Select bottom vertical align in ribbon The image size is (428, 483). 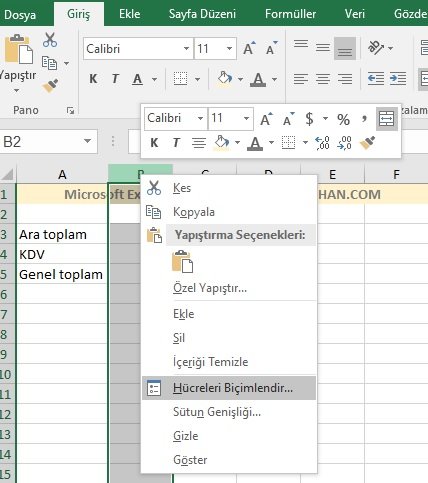pos(345,48)
